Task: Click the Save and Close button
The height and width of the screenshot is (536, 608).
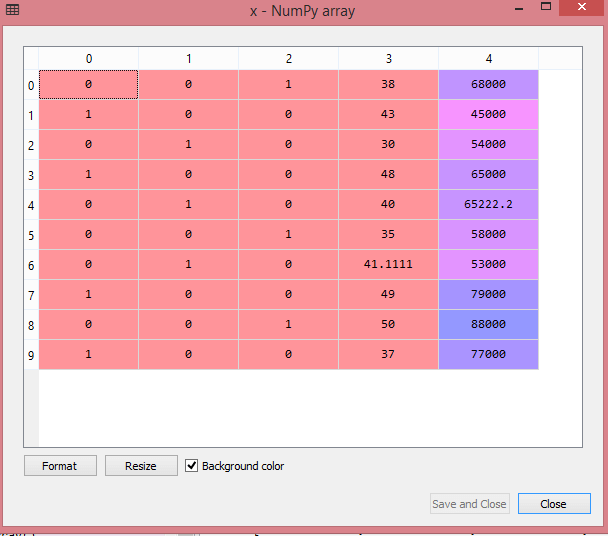Action: pyautogui.click(x=469, y=504)
